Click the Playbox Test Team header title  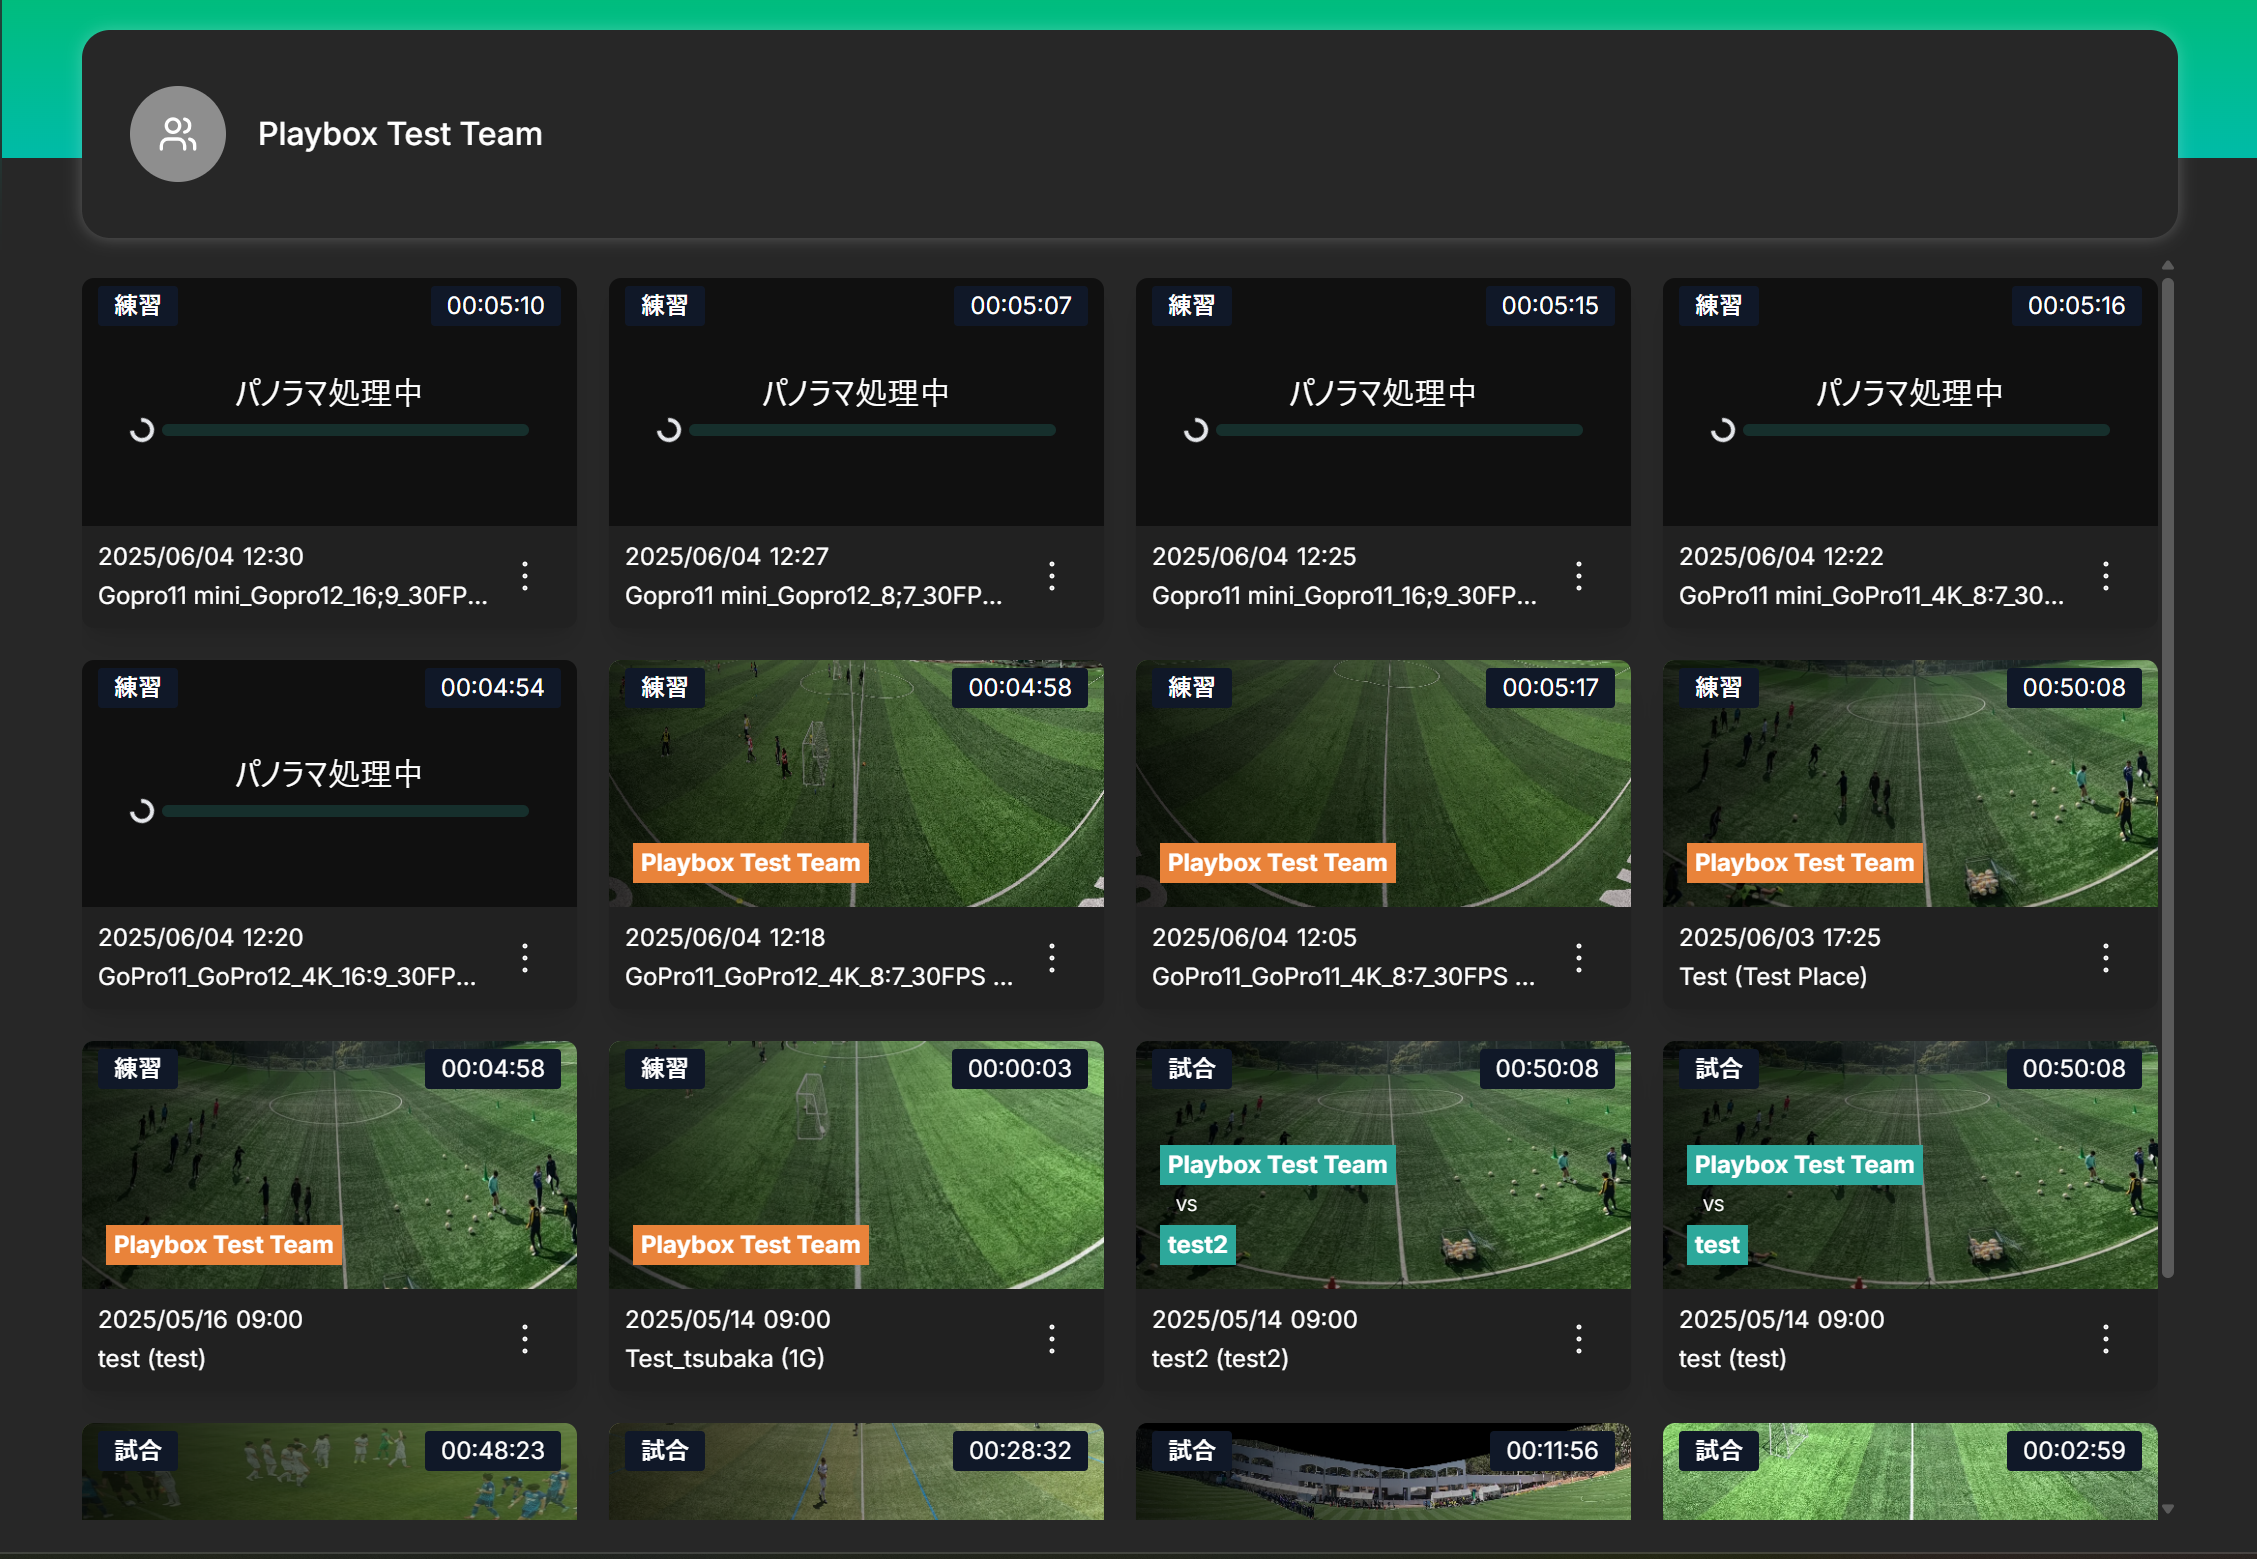pos(400,134)
